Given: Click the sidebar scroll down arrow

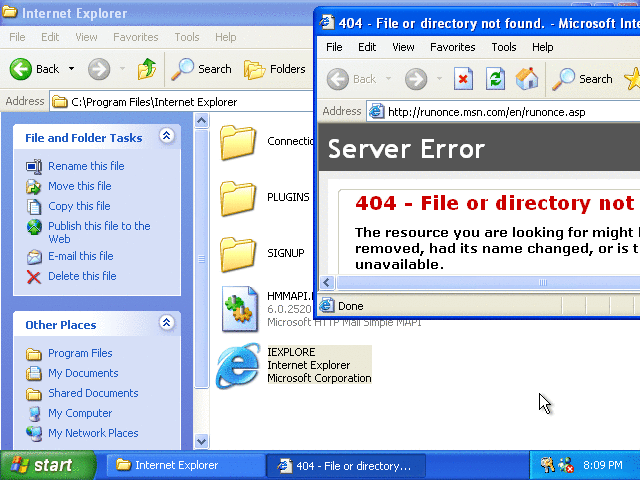Looking at the screenshot, I should [x=201, y=441].
